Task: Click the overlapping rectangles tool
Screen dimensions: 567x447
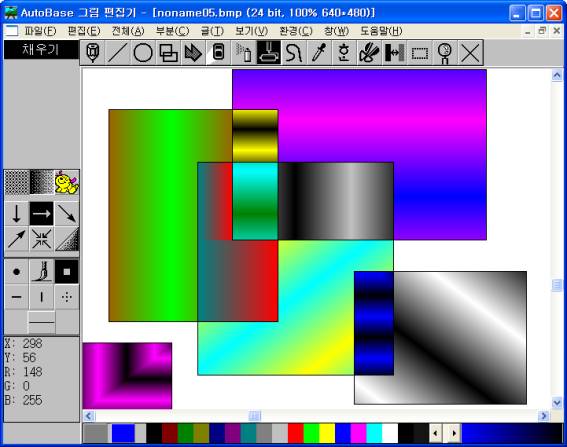Action: pyautogui.click(x=168, y=53)
